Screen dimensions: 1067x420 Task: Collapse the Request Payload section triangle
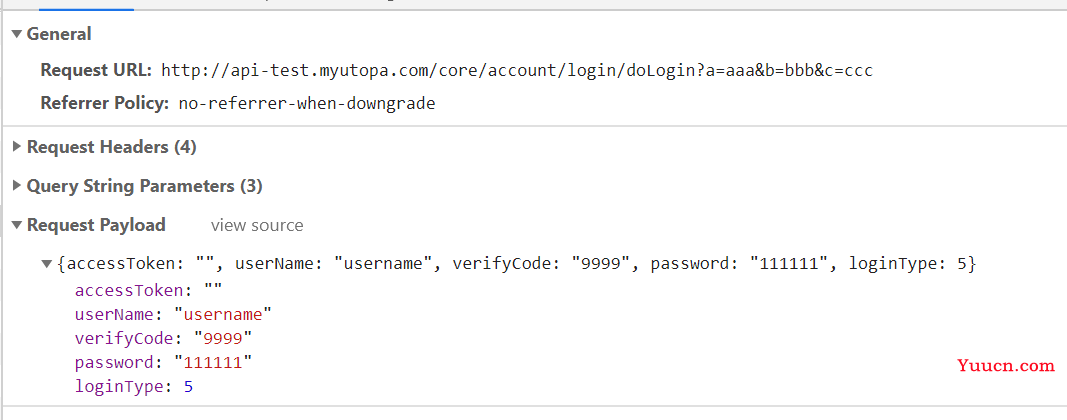16,225
